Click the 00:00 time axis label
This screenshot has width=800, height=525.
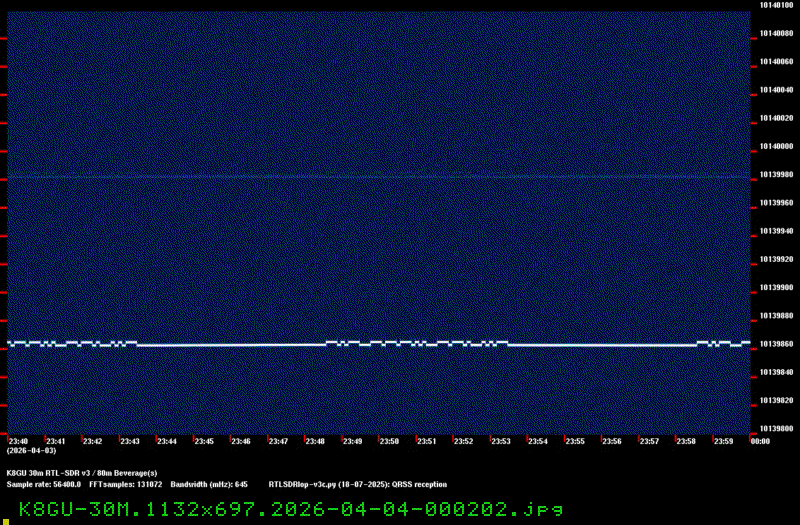[760, 441]
